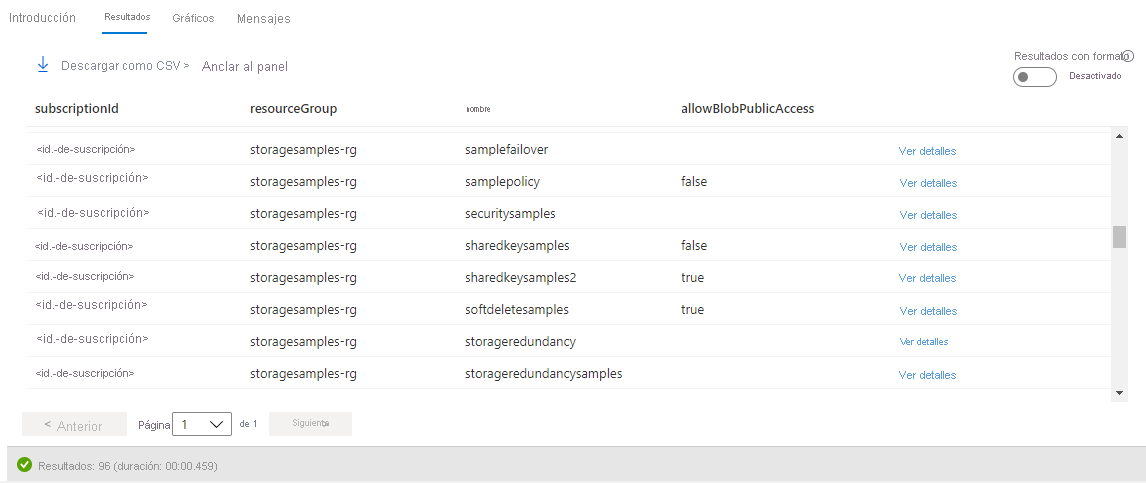Open Ver detalles for samplepolicy
Image resolution: width=1146 pixels, height=483 pixels.
pyautogui.click(x=928, y=183)
